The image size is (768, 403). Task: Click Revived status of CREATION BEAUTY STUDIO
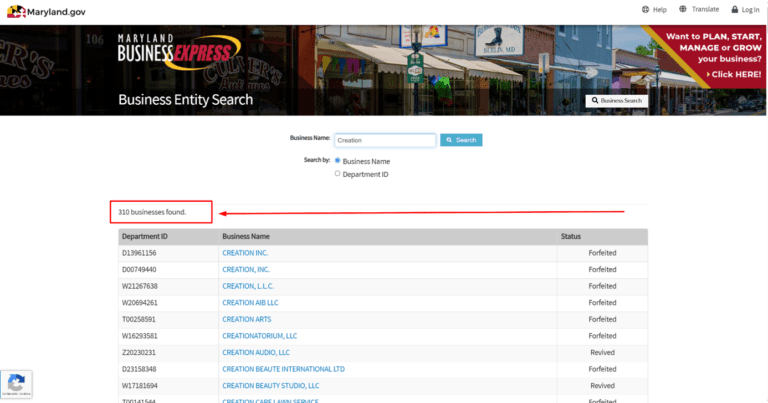[602, 386]
